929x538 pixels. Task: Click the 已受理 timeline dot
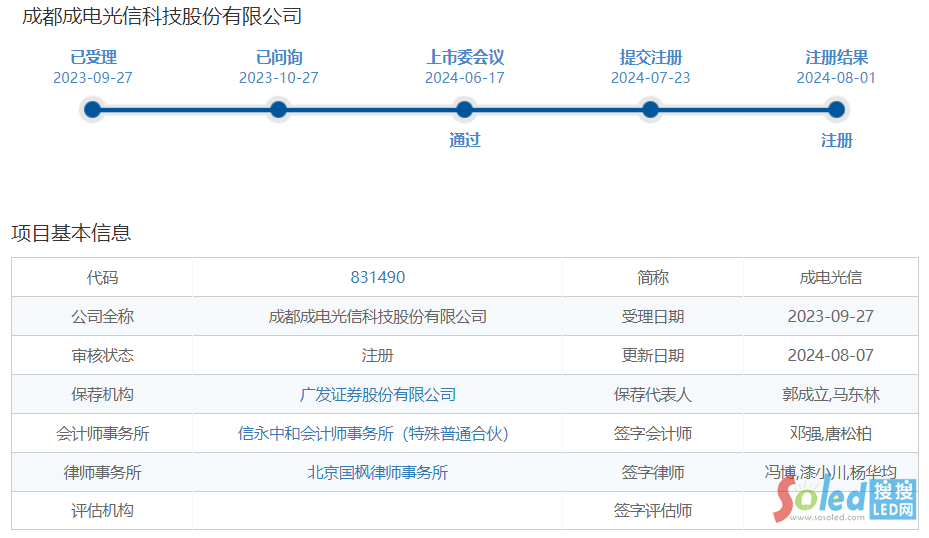[93, 110]
